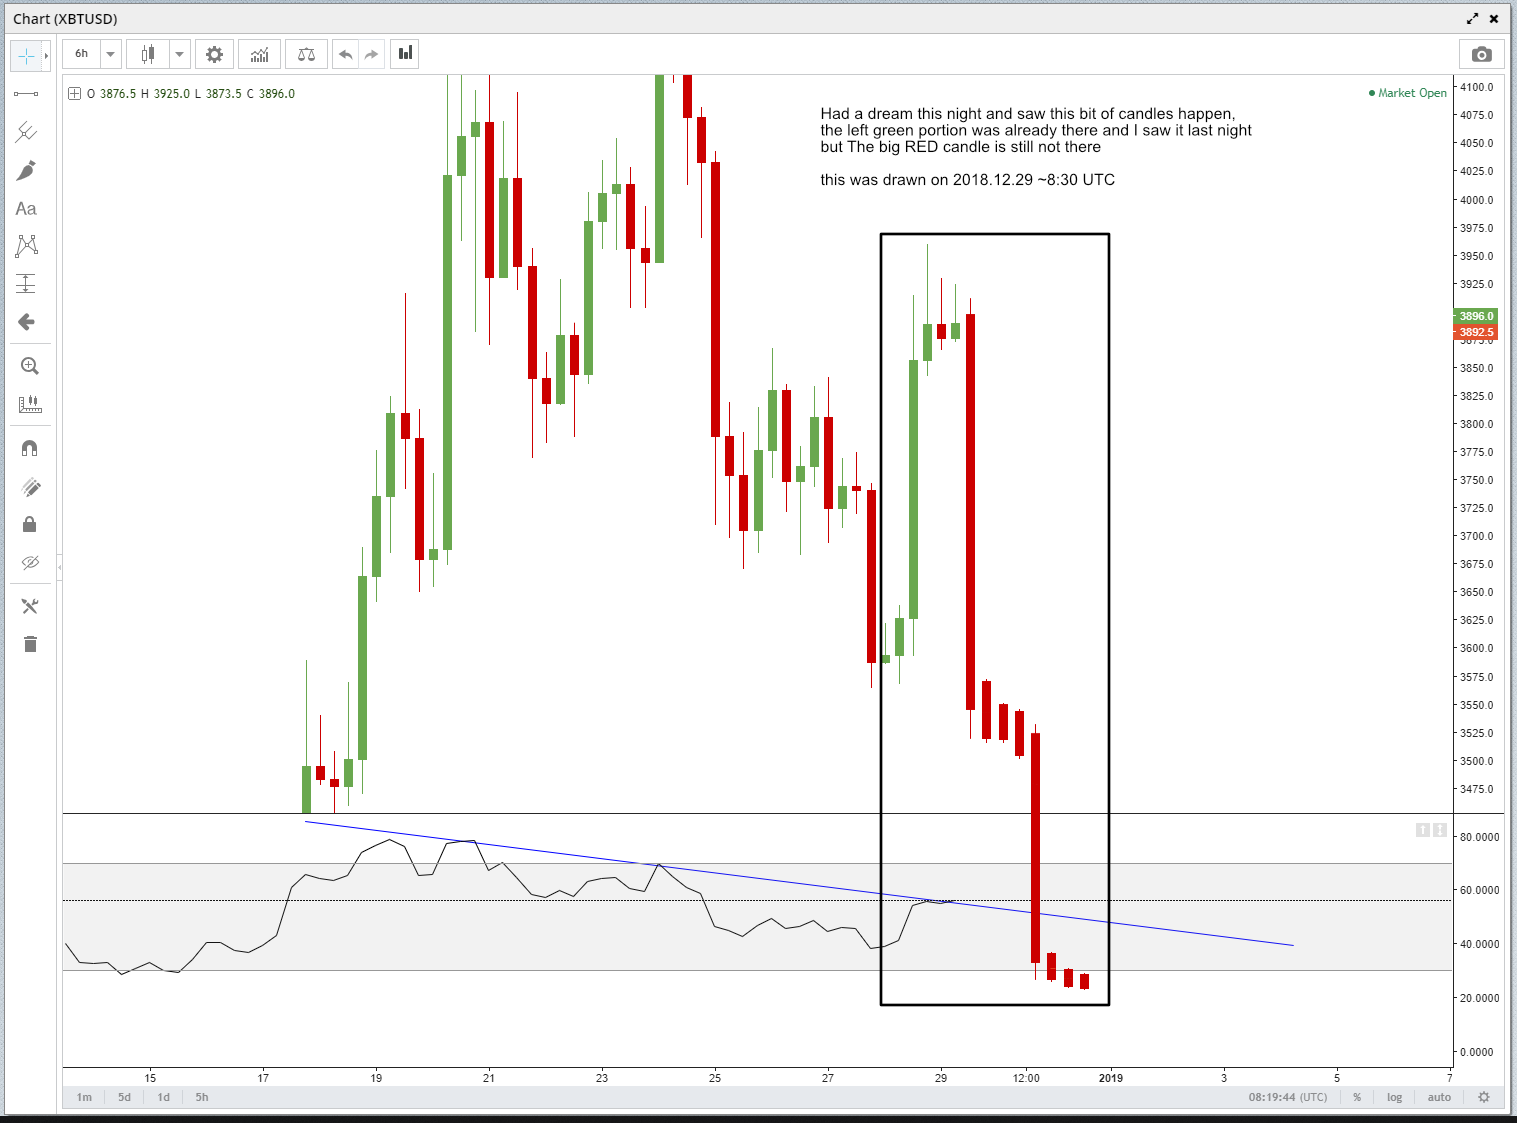Toggle percentage scale with % button

click(x=1357, y=1097)
